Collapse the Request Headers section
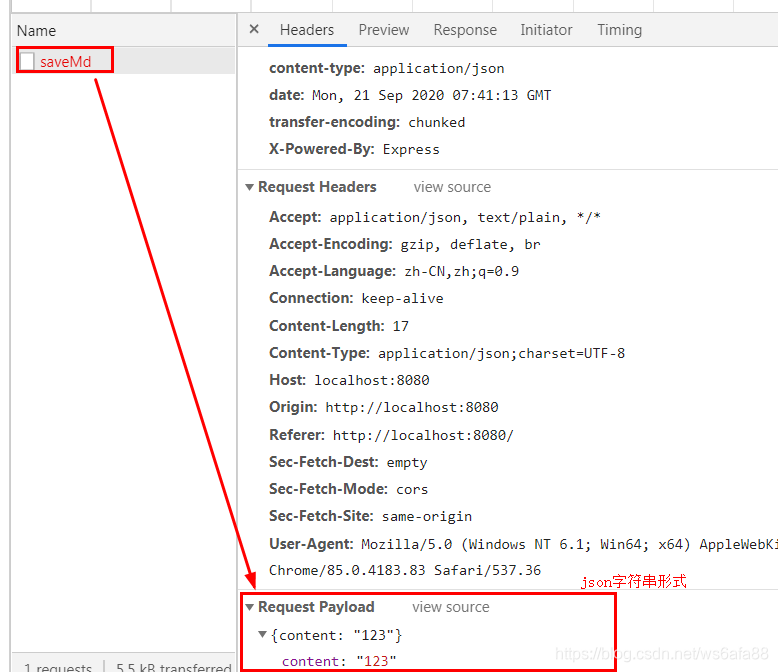Image resolution: width=778 pixels, height=672 pixels. [250, 187]
